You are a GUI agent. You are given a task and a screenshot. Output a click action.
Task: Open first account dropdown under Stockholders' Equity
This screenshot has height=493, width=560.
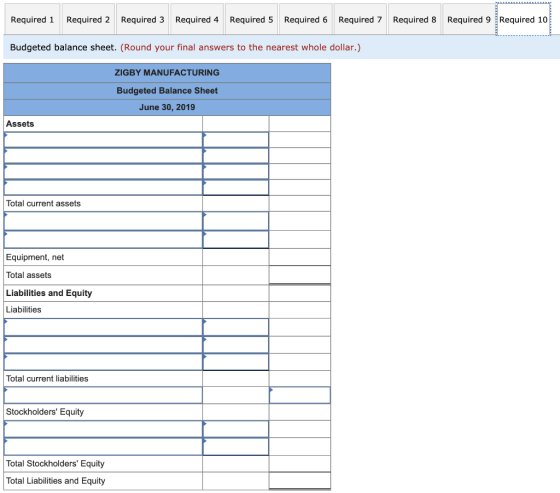(103, 429)
